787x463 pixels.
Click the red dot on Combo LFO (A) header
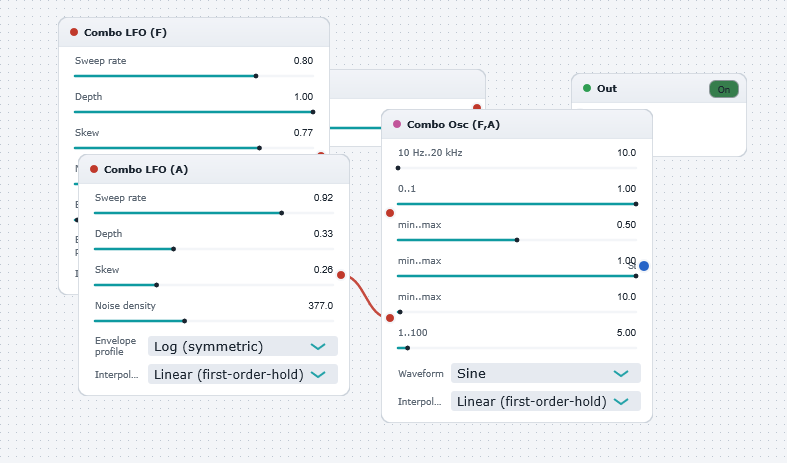(94, 169)
